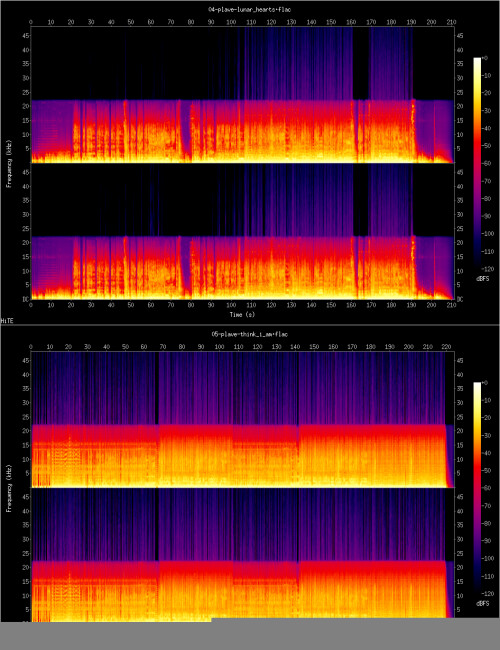Click the upper channel spectrogram of lunar_hearts

[x=243, y=95]
